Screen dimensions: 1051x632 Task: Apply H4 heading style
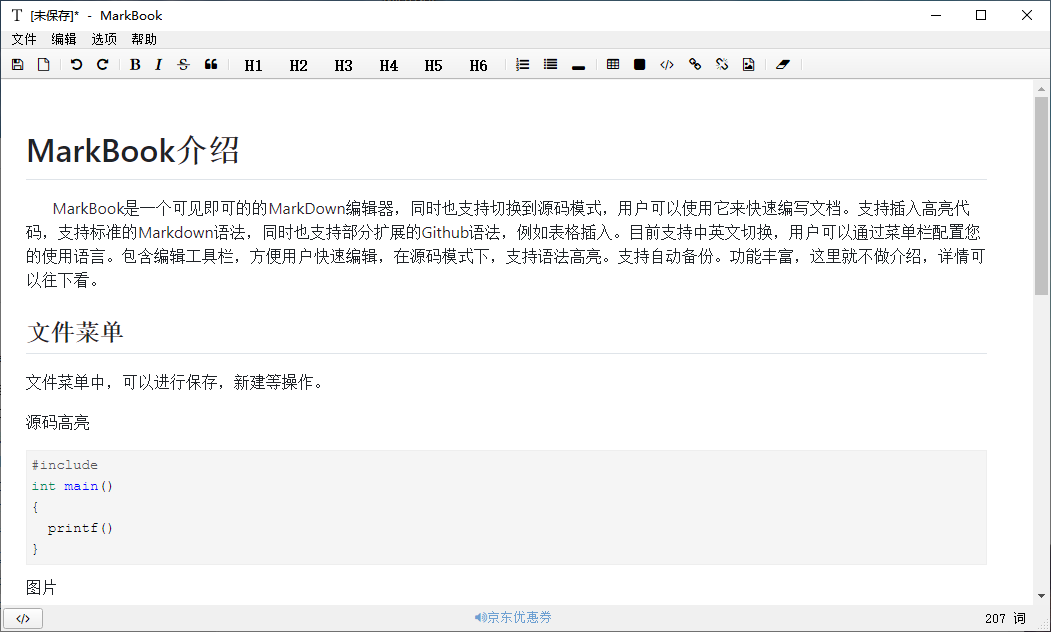pyautogui.click(x=388, y=65)
